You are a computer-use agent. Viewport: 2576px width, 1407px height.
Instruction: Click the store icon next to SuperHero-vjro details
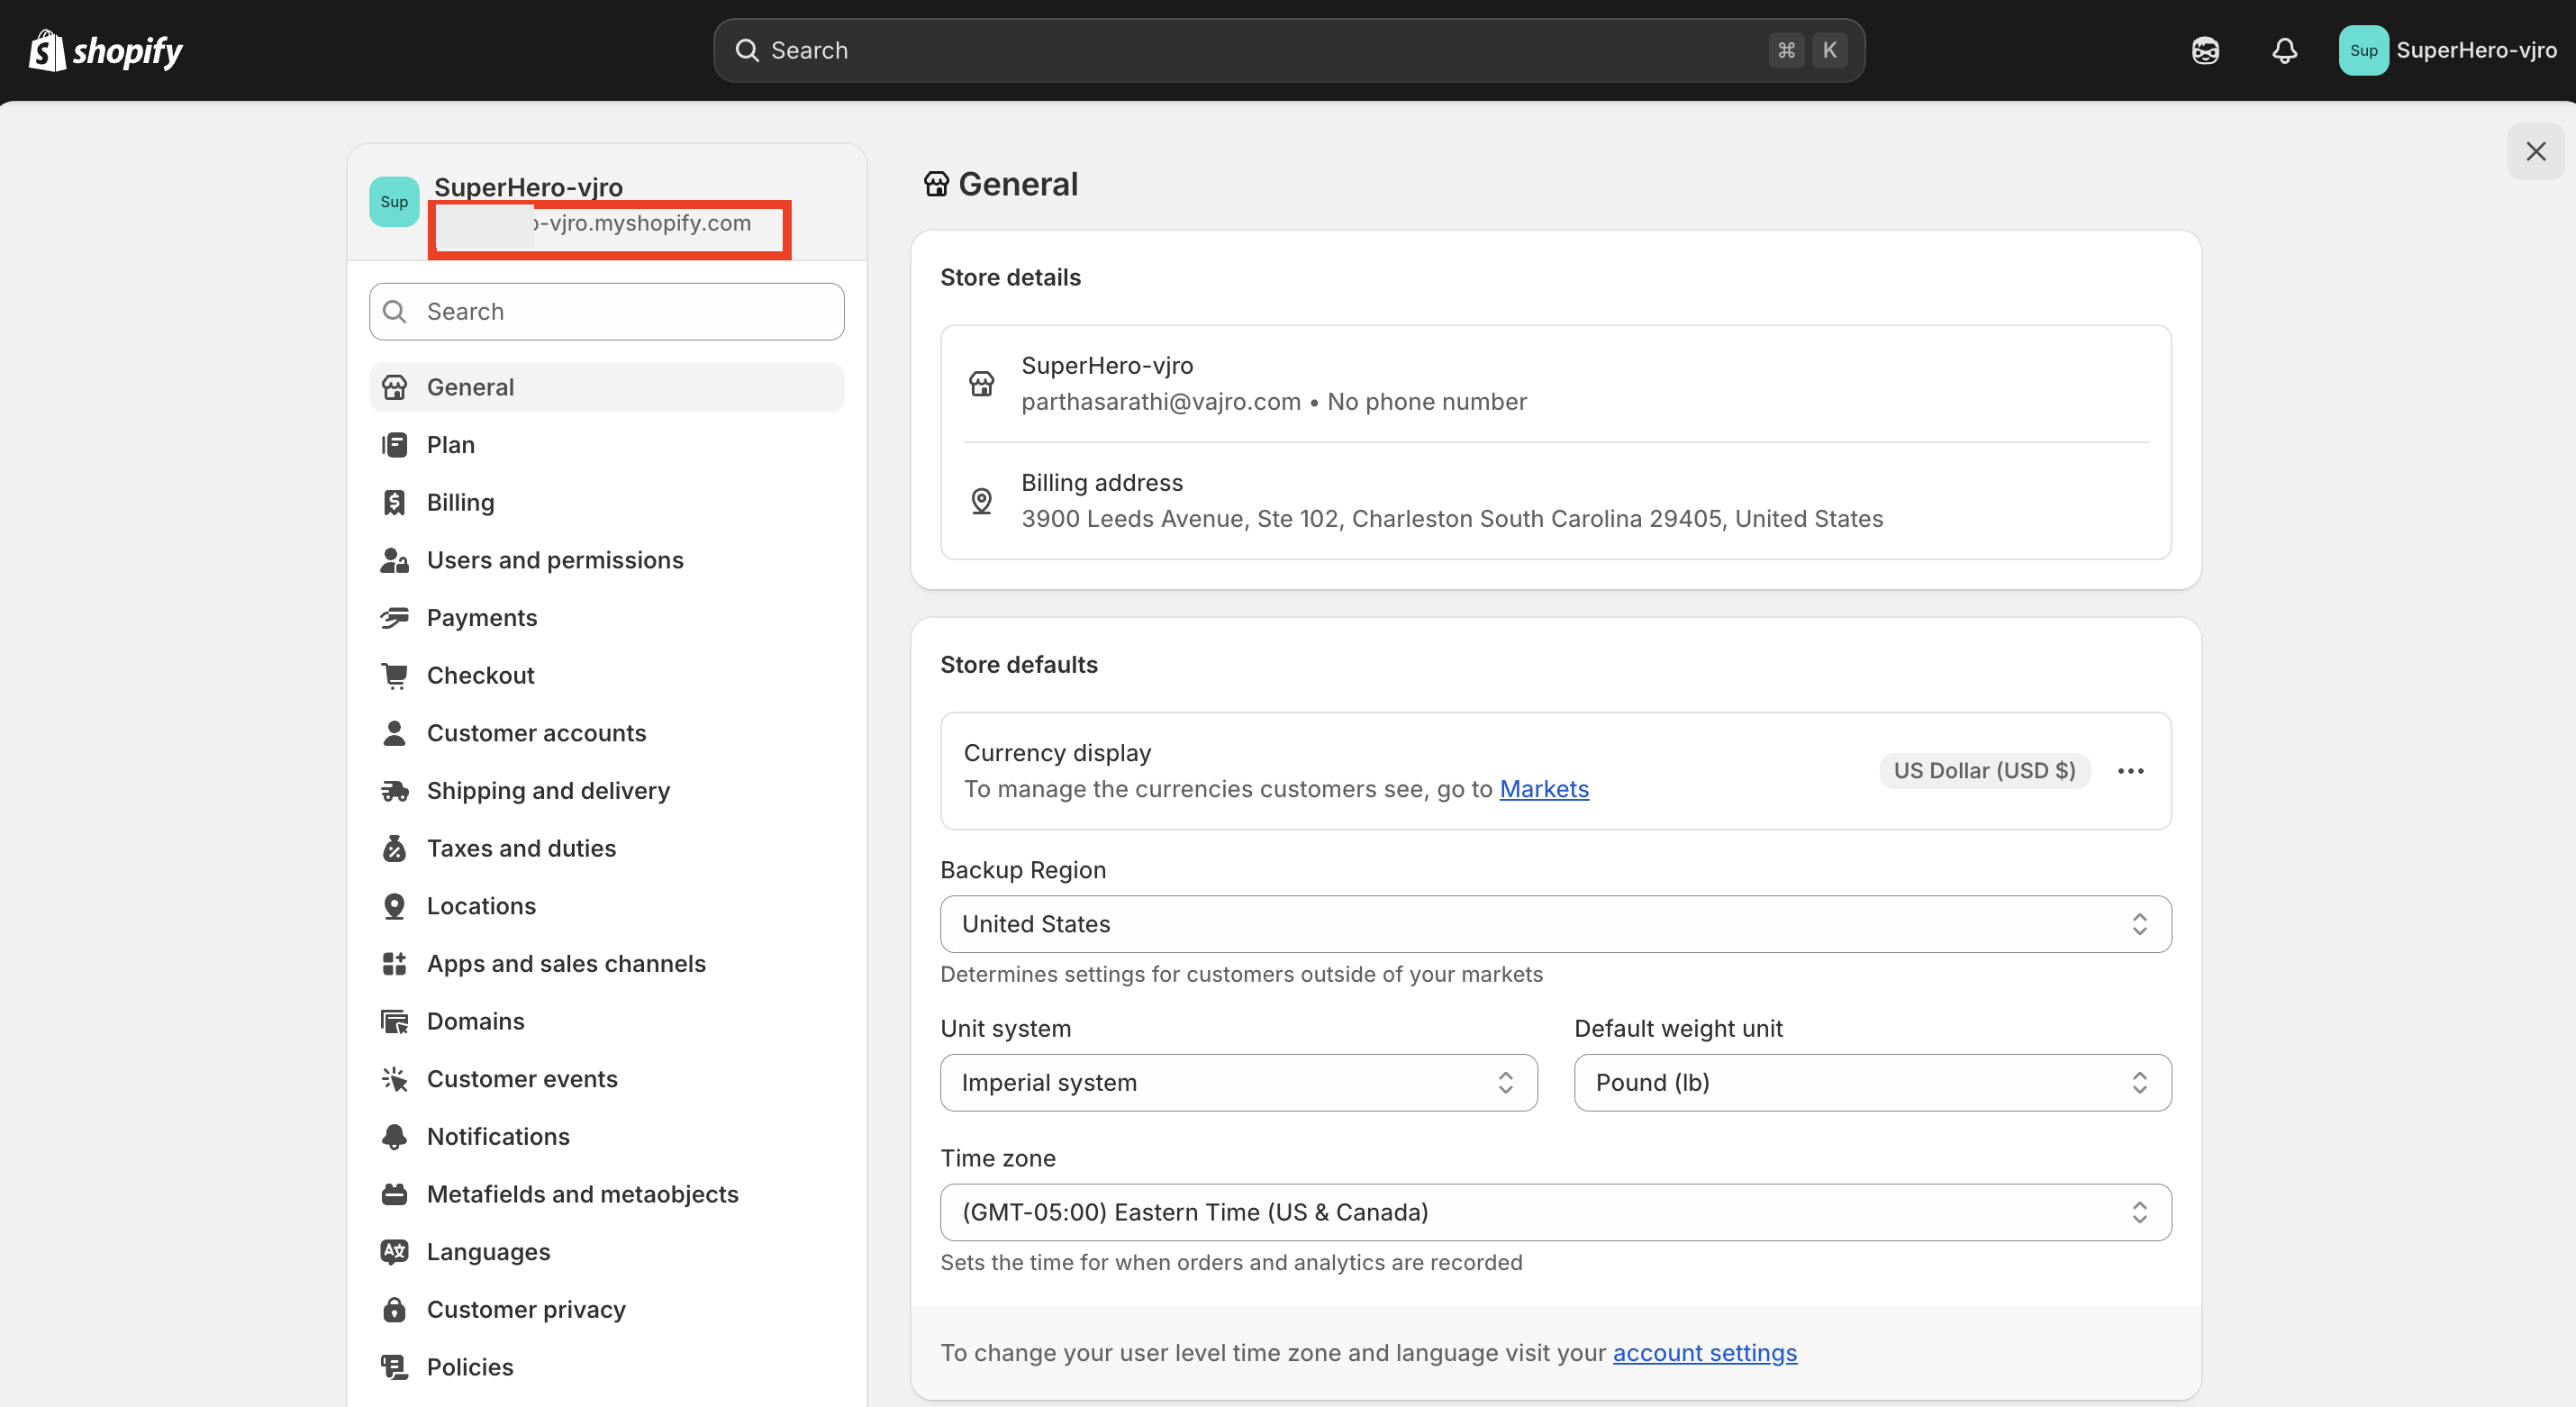pos(981,384)
